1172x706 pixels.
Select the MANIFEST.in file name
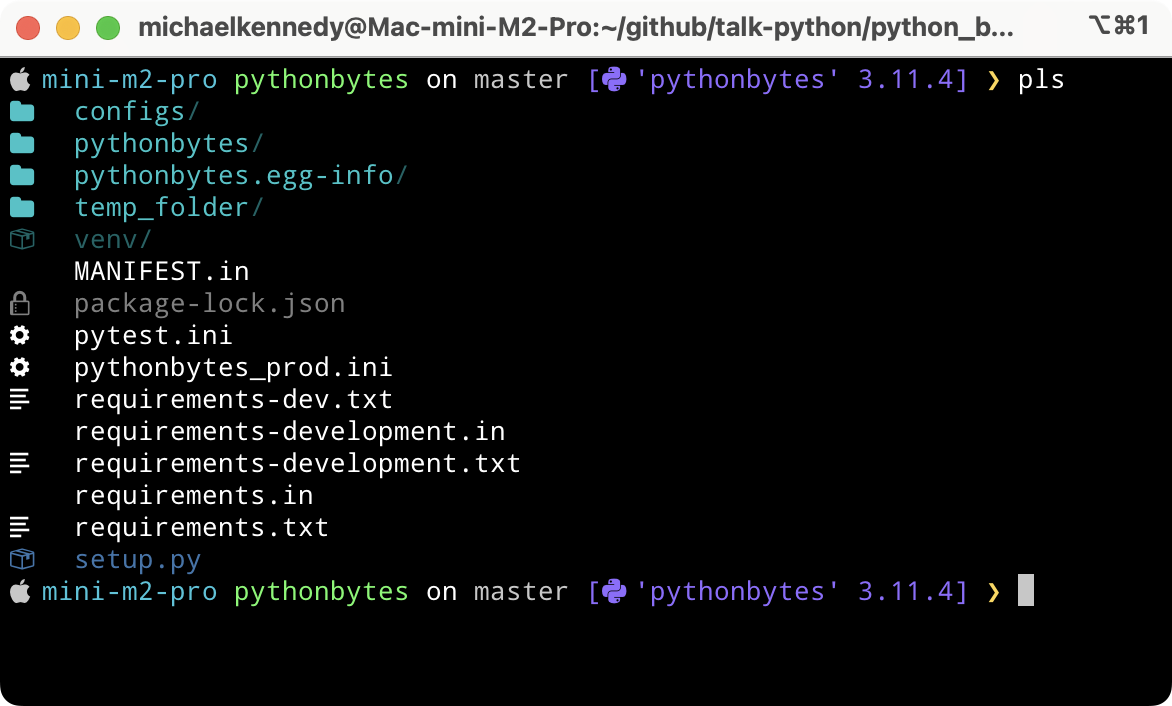pyautogui.click(x=161, y=271)
